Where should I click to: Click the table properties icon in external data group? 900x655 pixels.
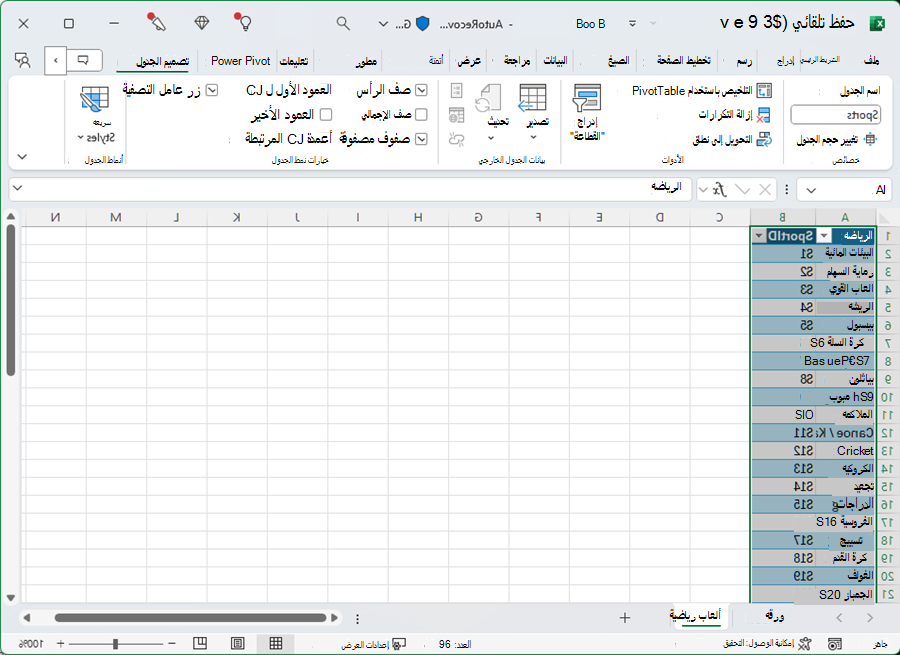[x=457, y=91]
